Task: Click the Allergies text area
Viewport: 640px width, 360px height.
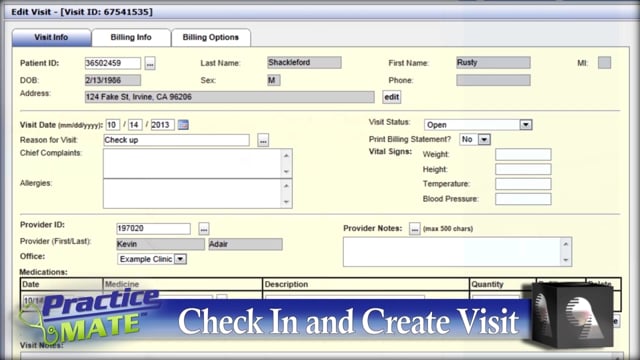Action: pyautogui.click(x=192, y=194)
